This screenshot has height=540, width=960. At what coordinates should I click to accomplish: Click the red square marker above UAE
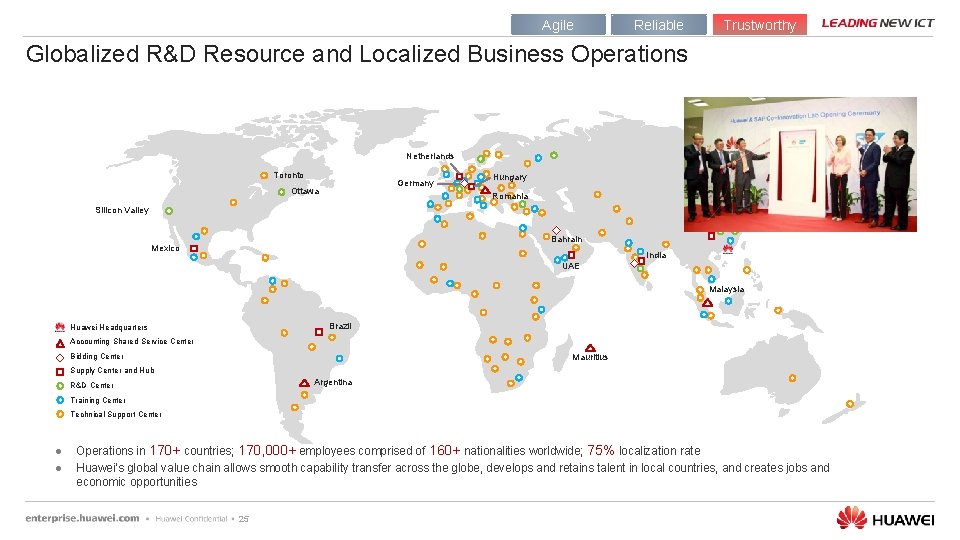point(571,255)
